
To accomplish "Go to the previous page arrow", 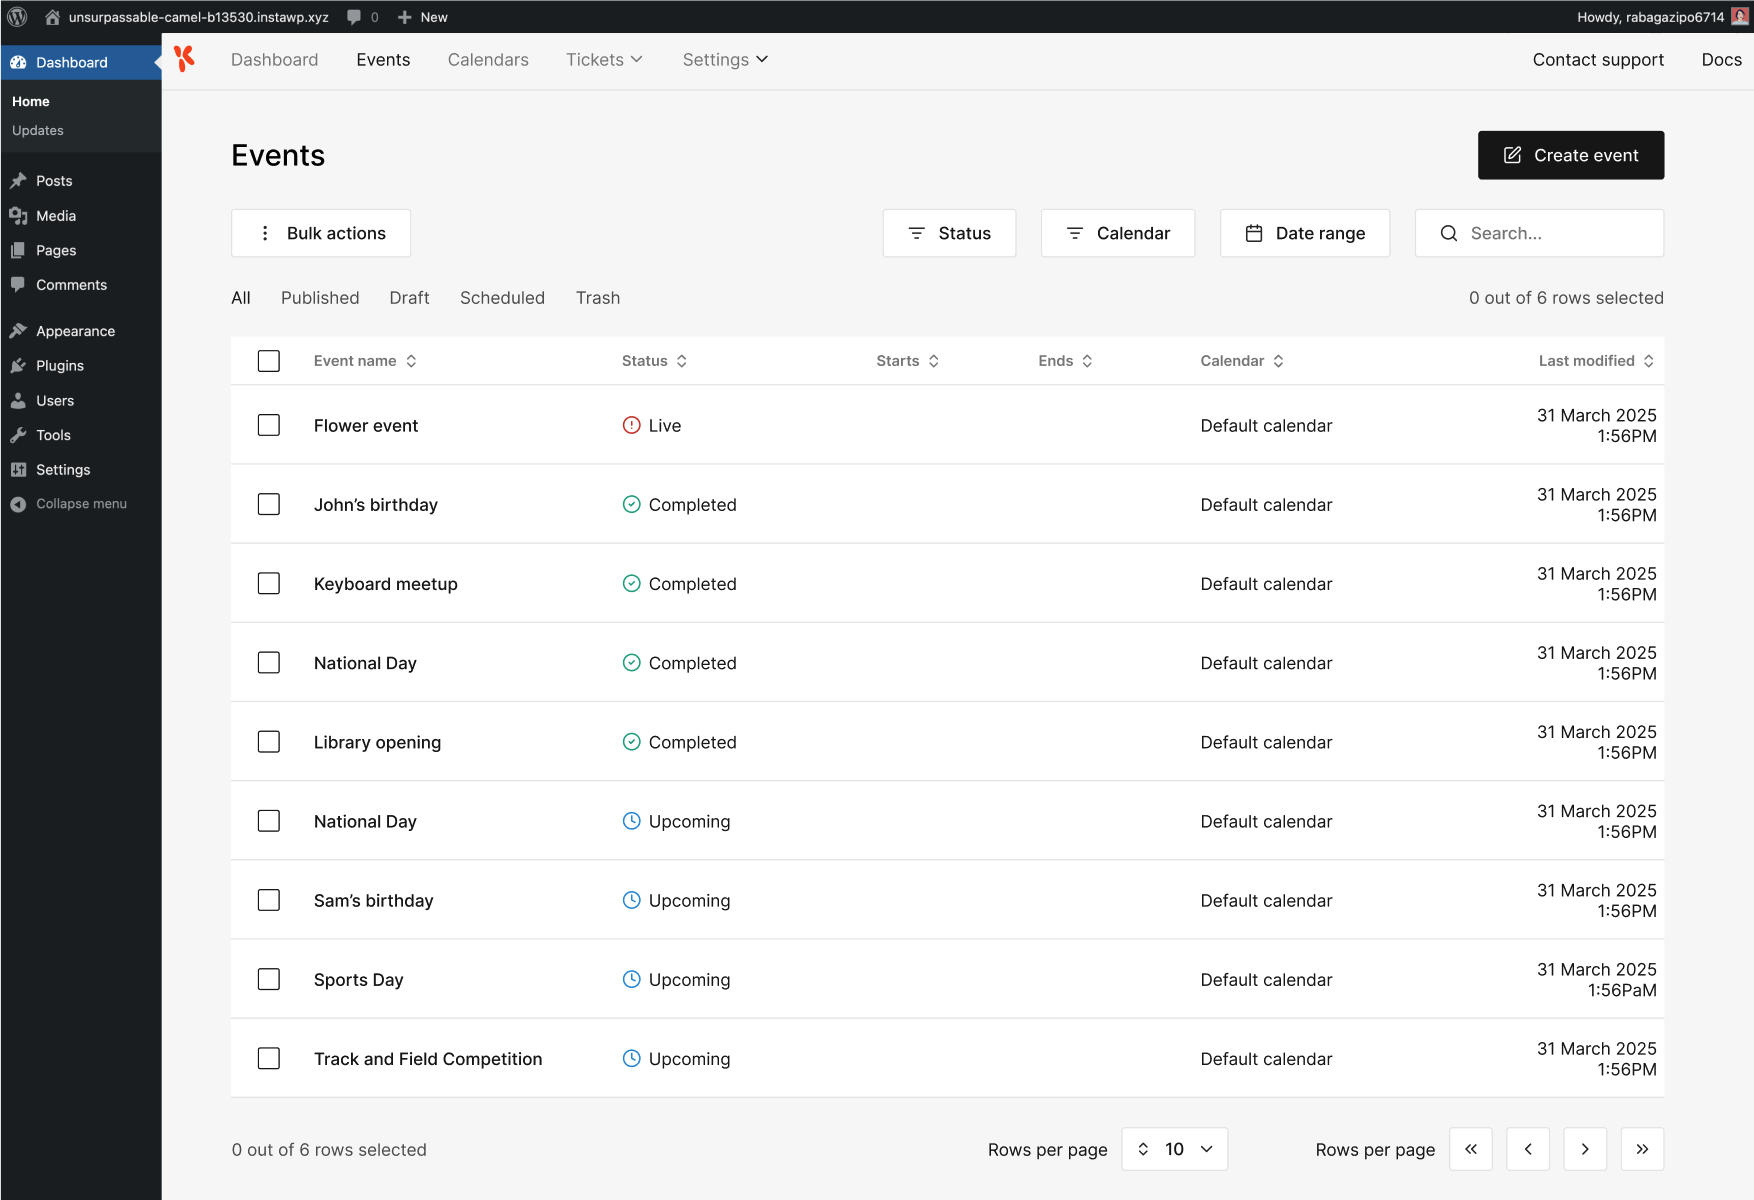I will (x=1528, y=1149).
